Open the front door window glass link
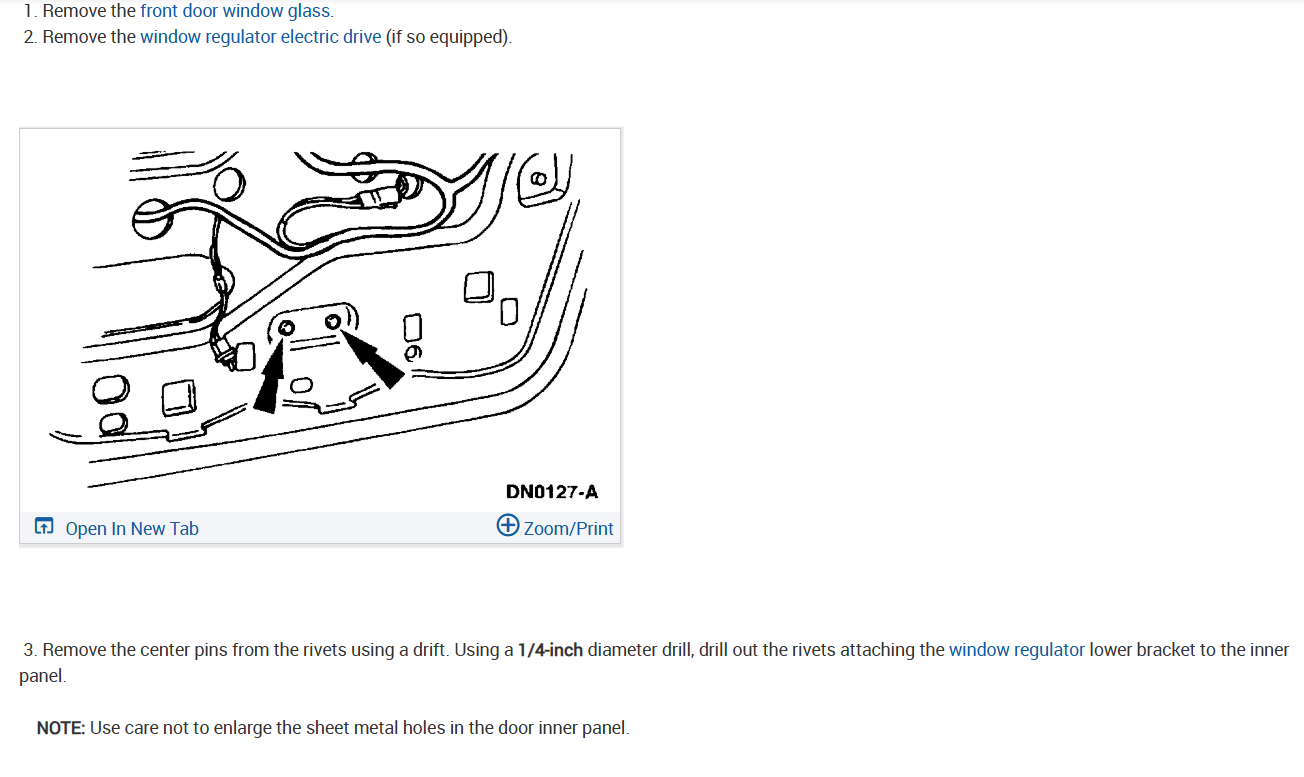 click(235, 12)
